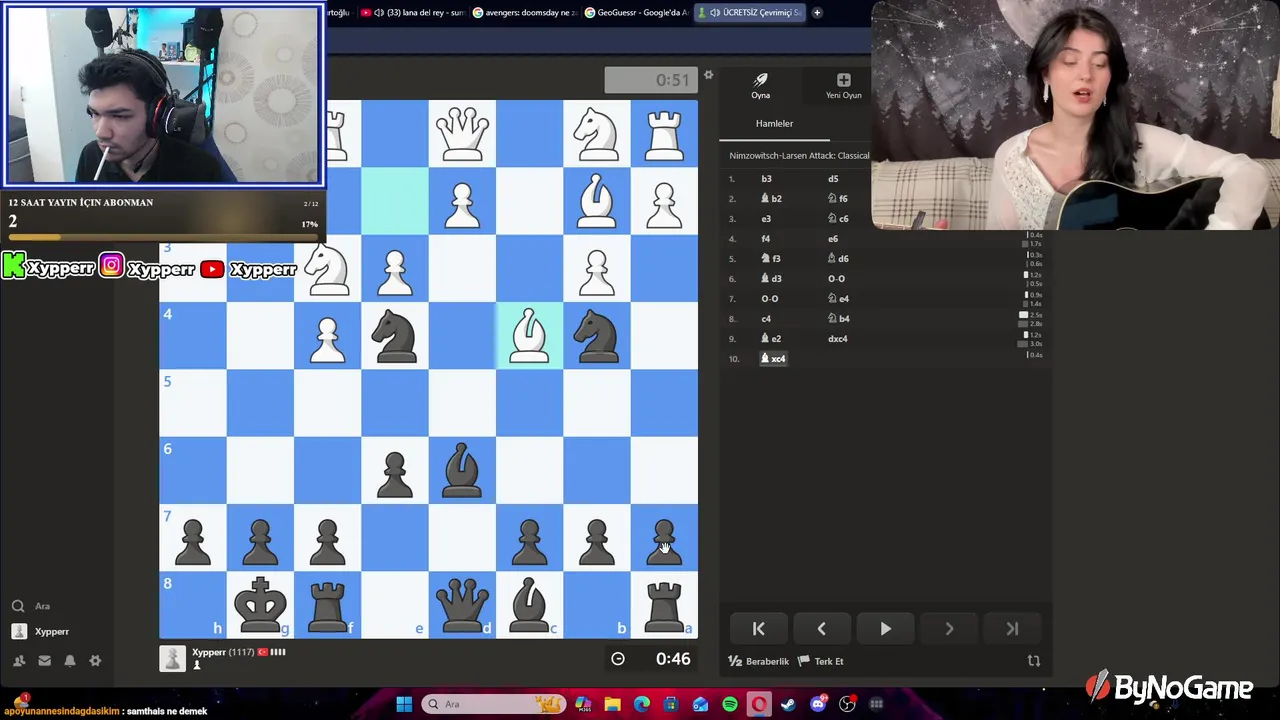Select move 4 f4 in move list
The height and width of the screenshot is (720, 1280).
(766, 238)
